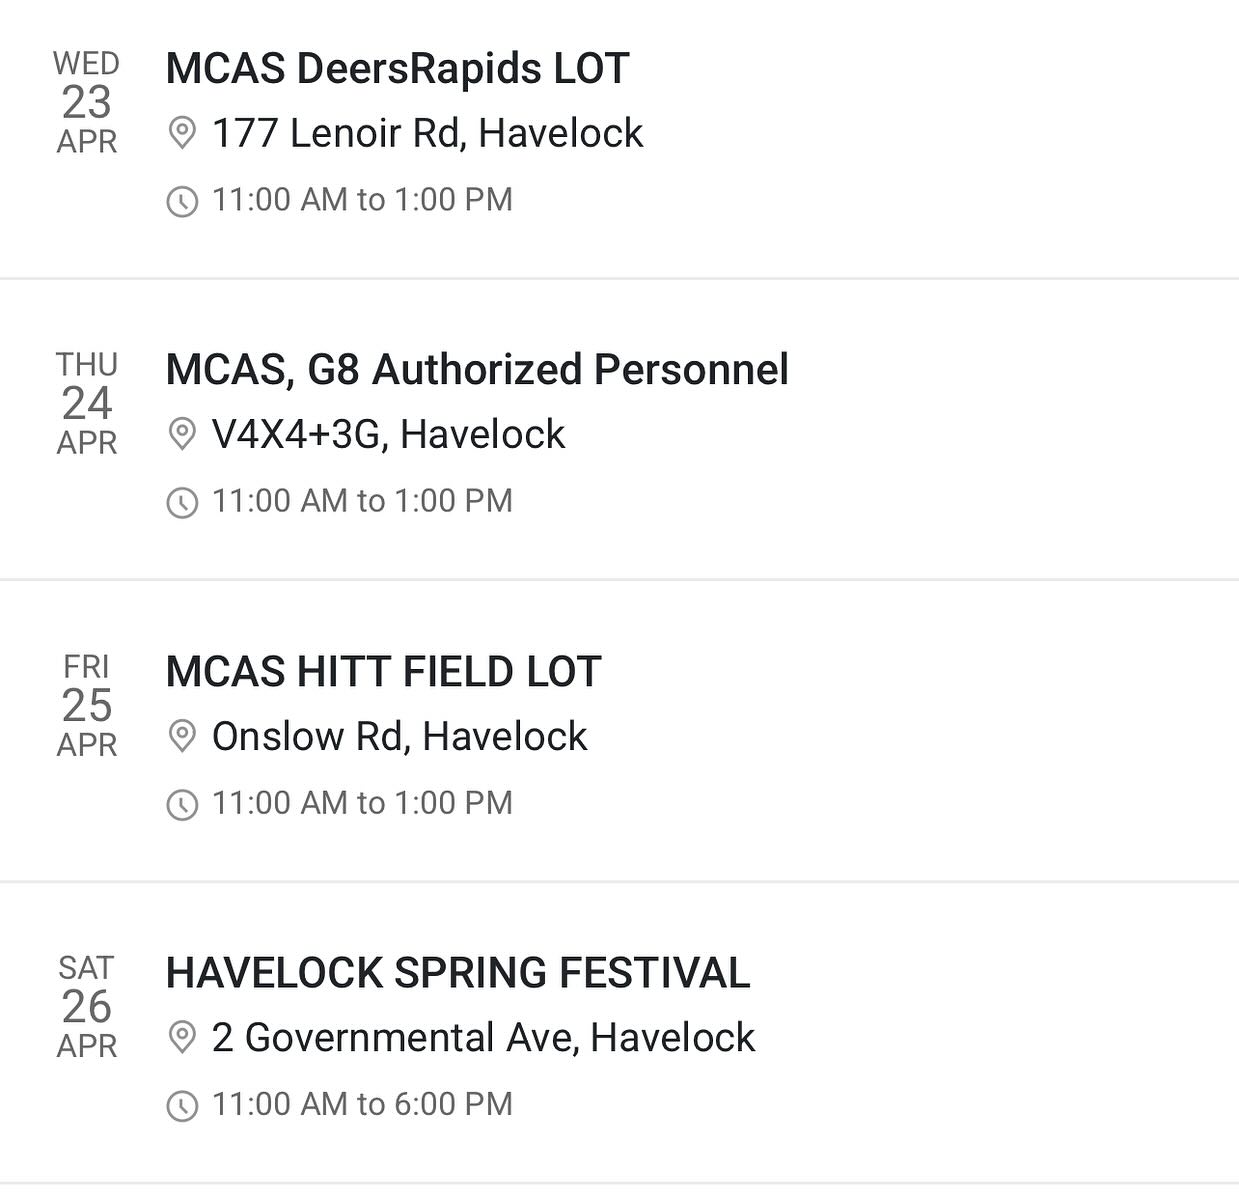Click the location pin beside 177 Lenoir Rd
1239x1197 pixels.
pyautogui.click(x=181, y=133)
